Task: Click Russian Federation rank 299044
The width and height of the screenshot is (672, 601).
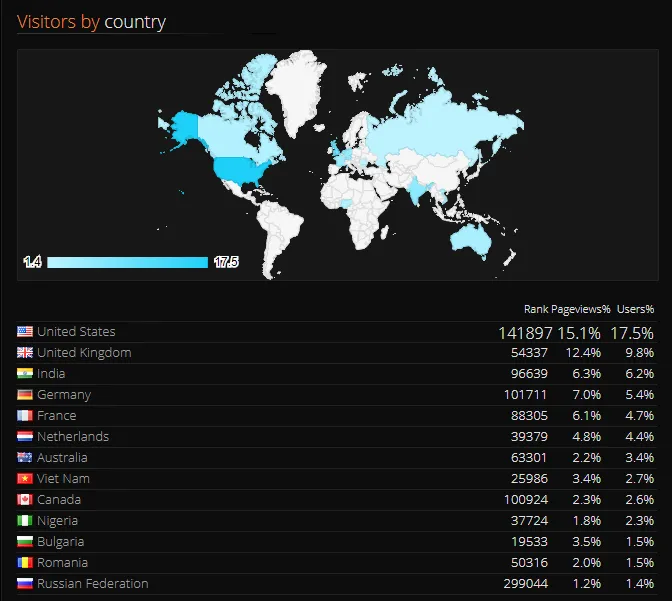Action: click(526, 584)
